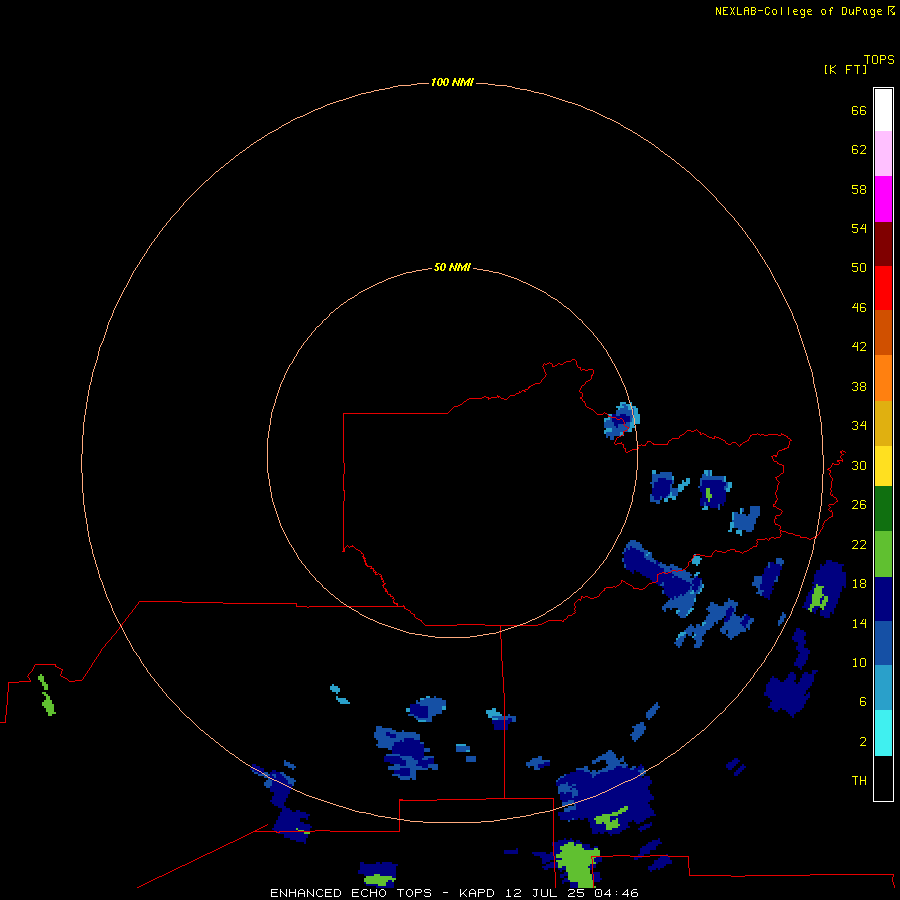Click the legend value 2
The height and width of the screenshot is (900, 900).
point(863,742)
